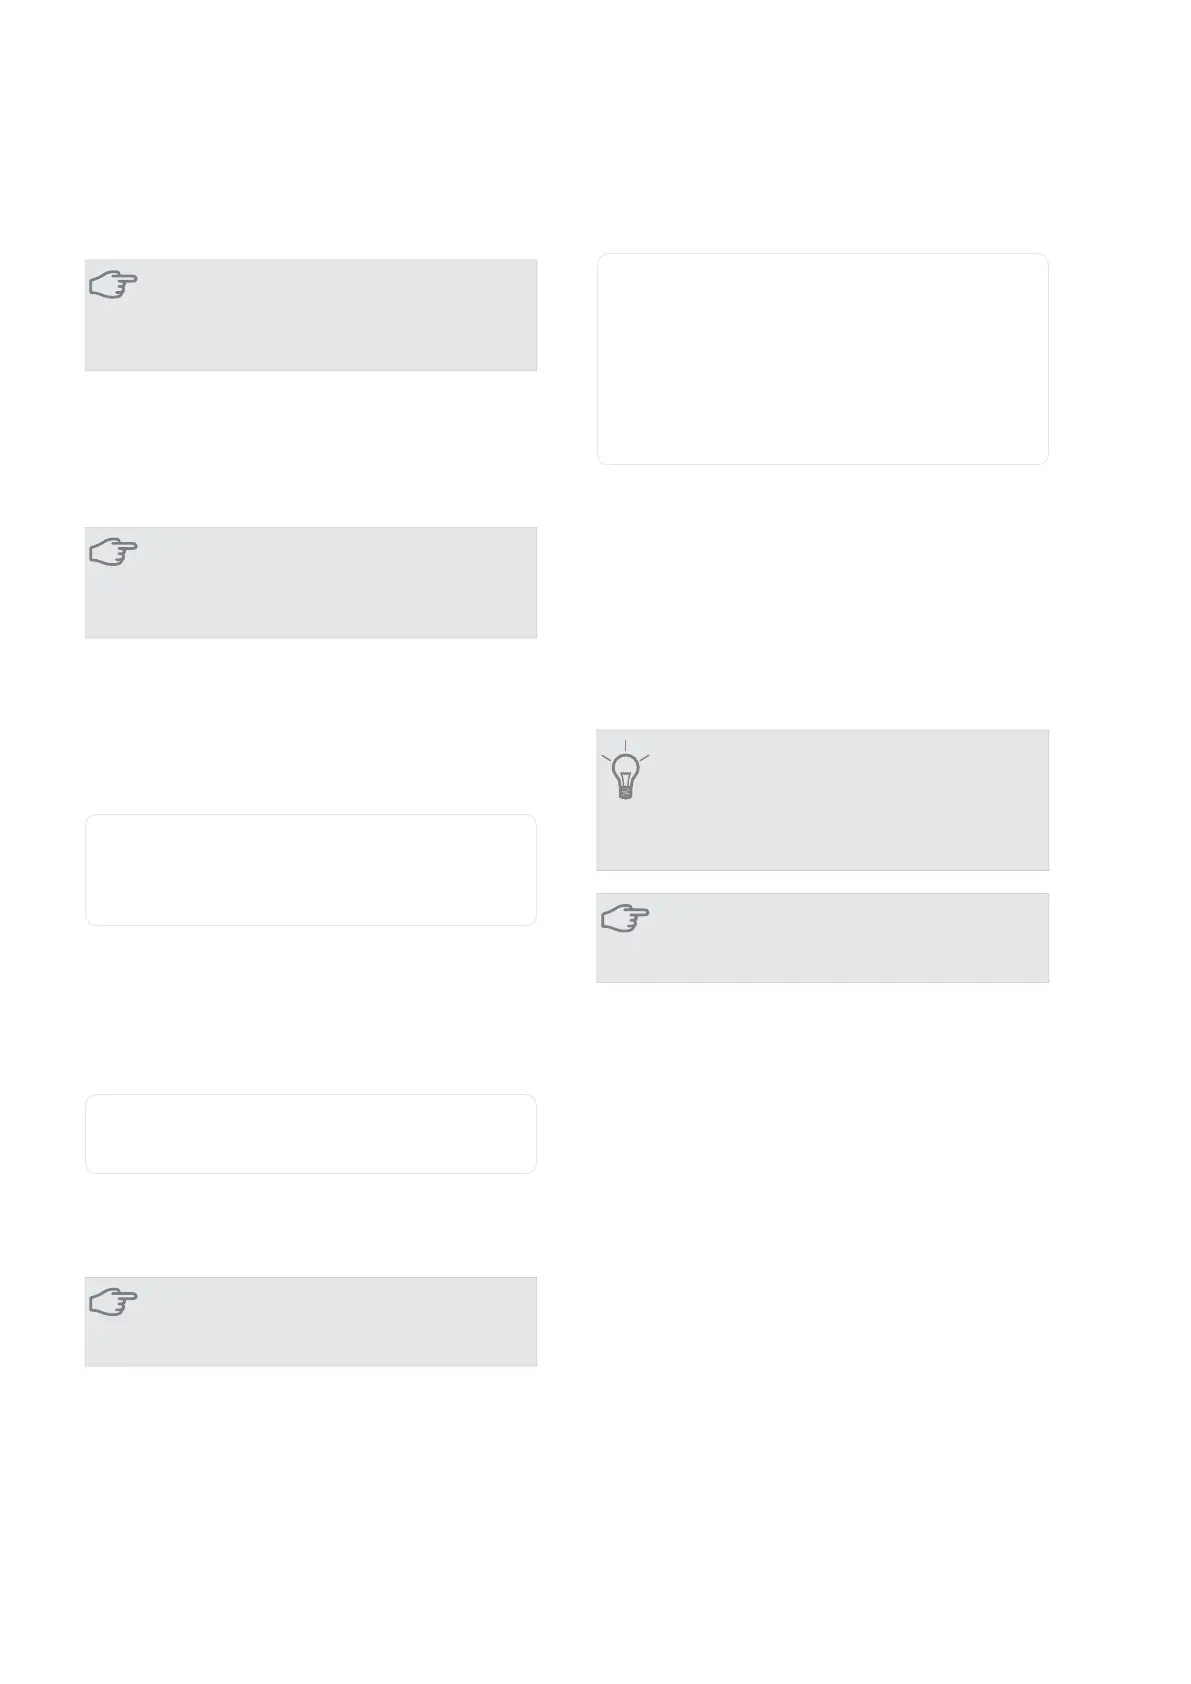
Task: Click the pointing hand icon in the lowest left note box
Action: coord(114,1302)
